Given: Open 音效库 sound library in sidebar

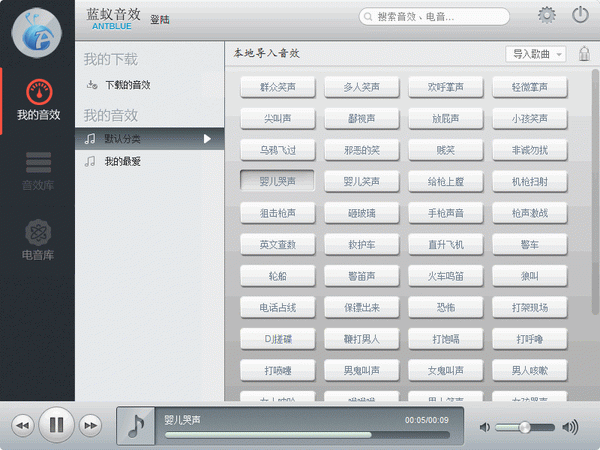Looking at the screenshot, I should (x=38, y=171).
